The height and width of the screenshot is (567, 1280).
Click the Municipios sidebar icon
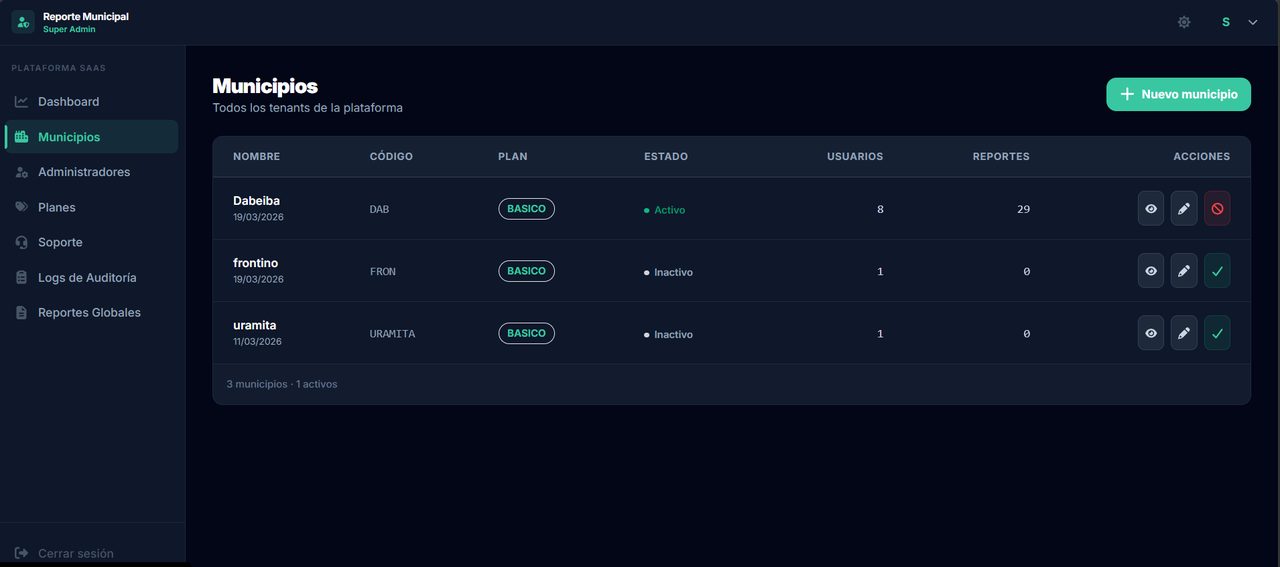[21, 137]
